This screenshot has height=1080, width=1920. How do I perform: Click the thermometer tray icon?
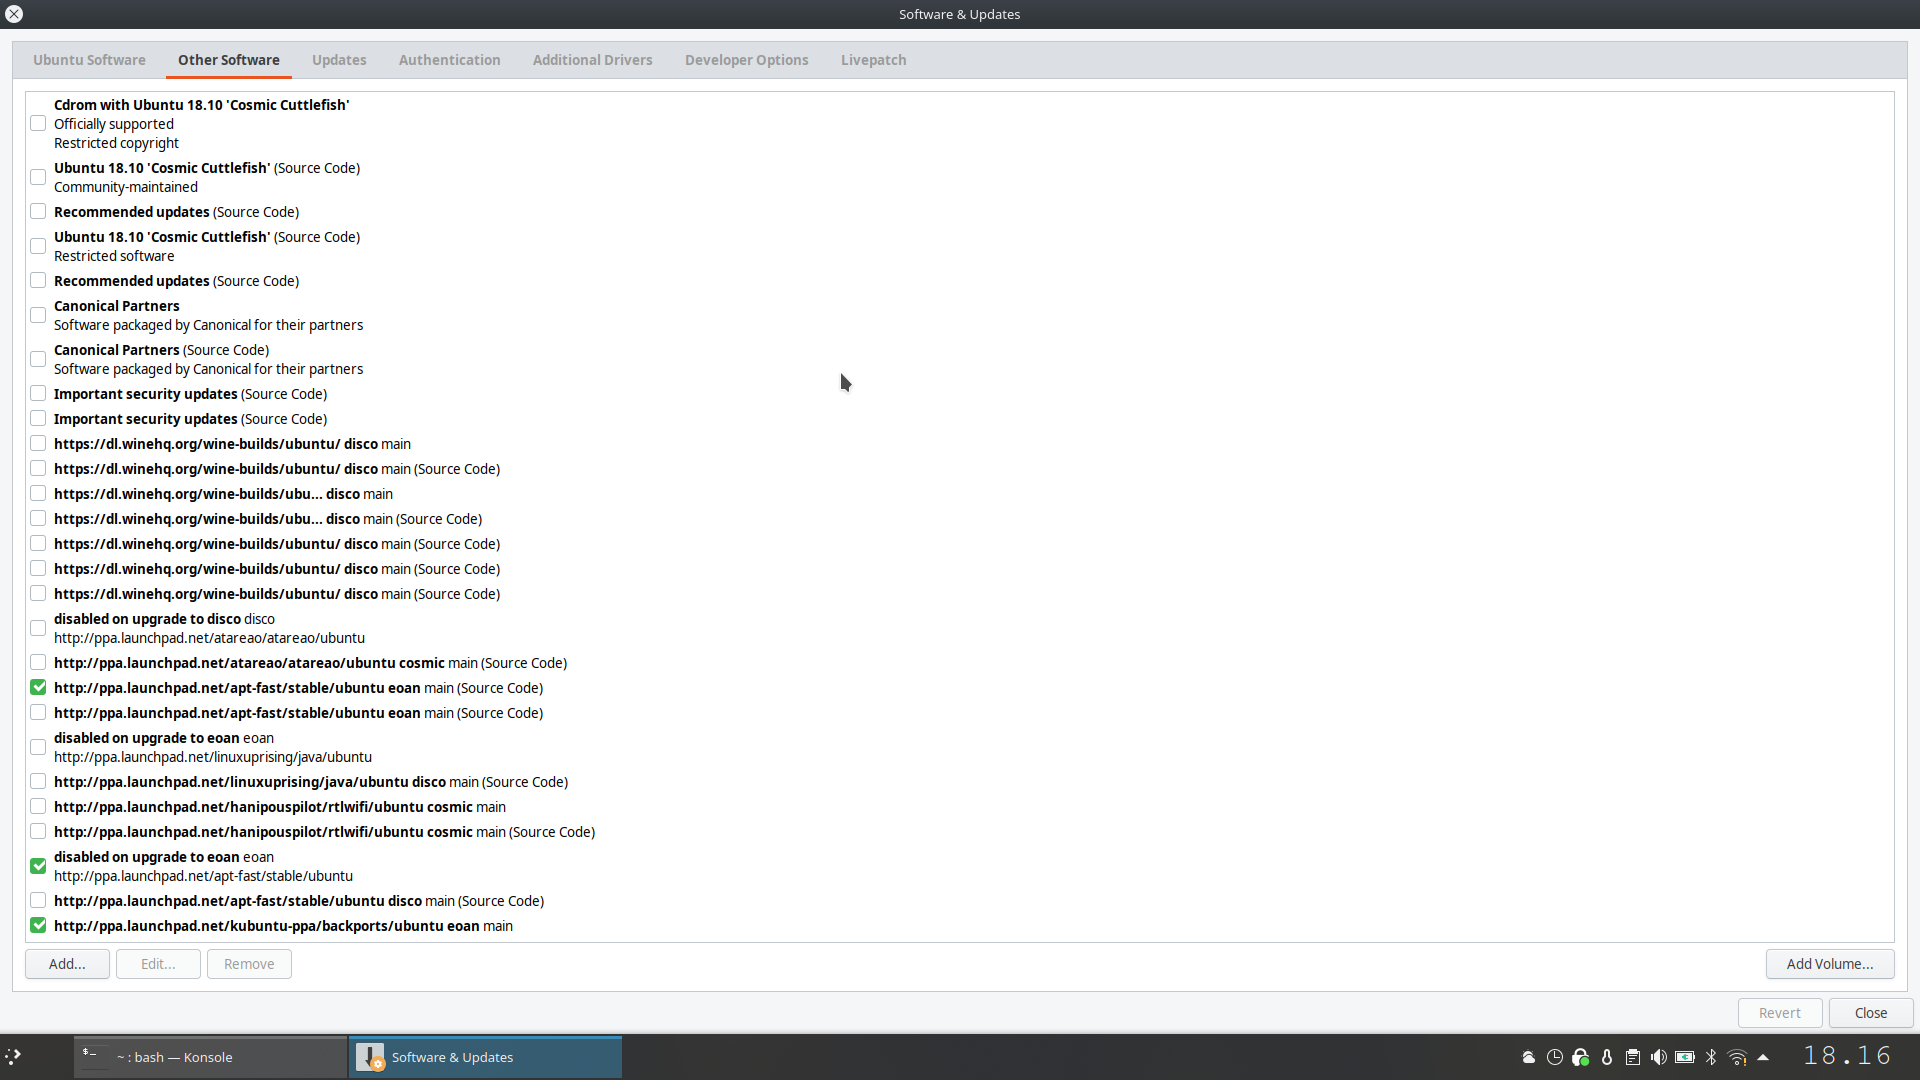[x=1606, y=1057]
